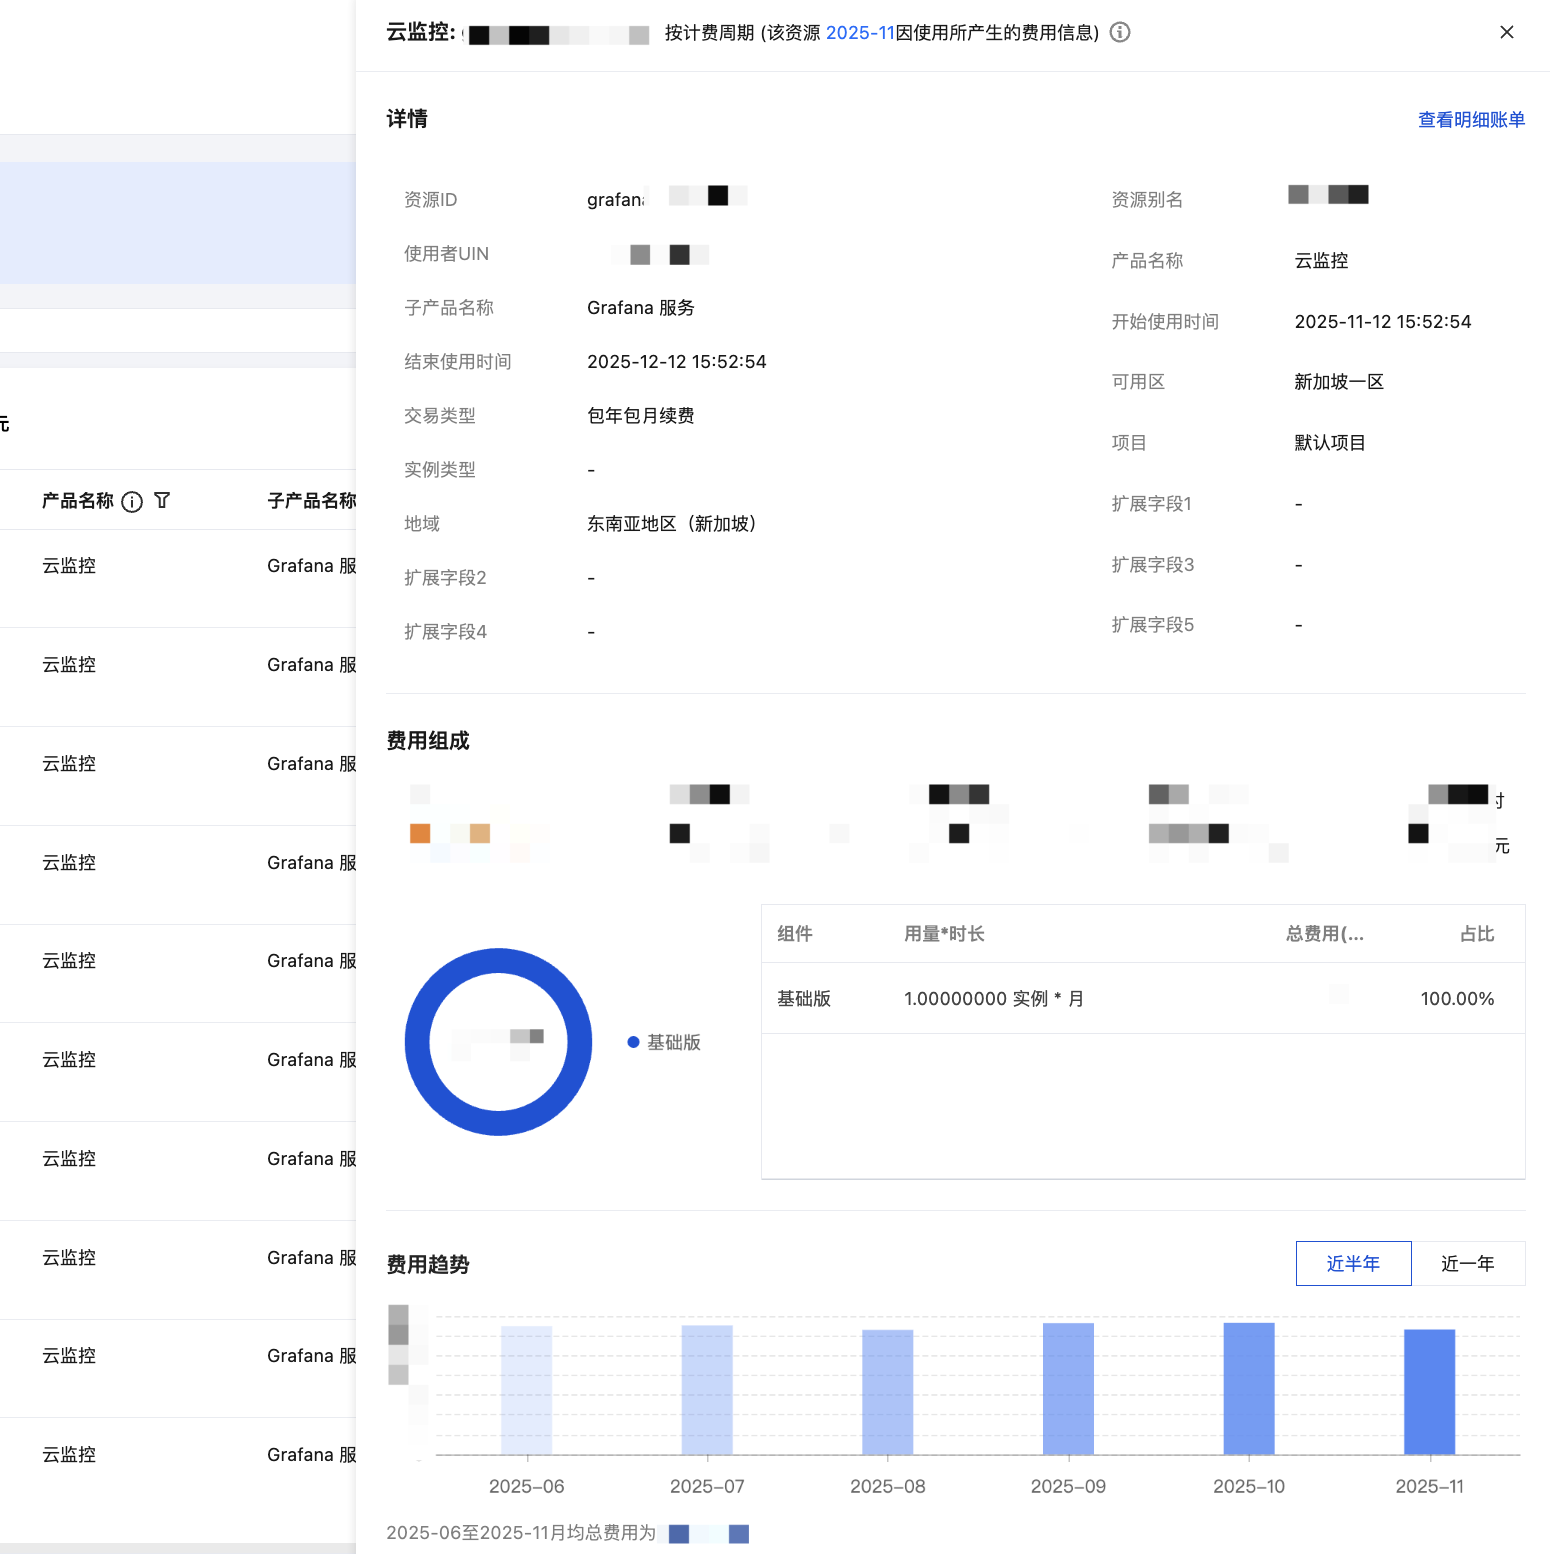Toggle the 基础版 legend item beside the donut
This screenshot has width=1550, height=1554.
[x=664, y=1042]
